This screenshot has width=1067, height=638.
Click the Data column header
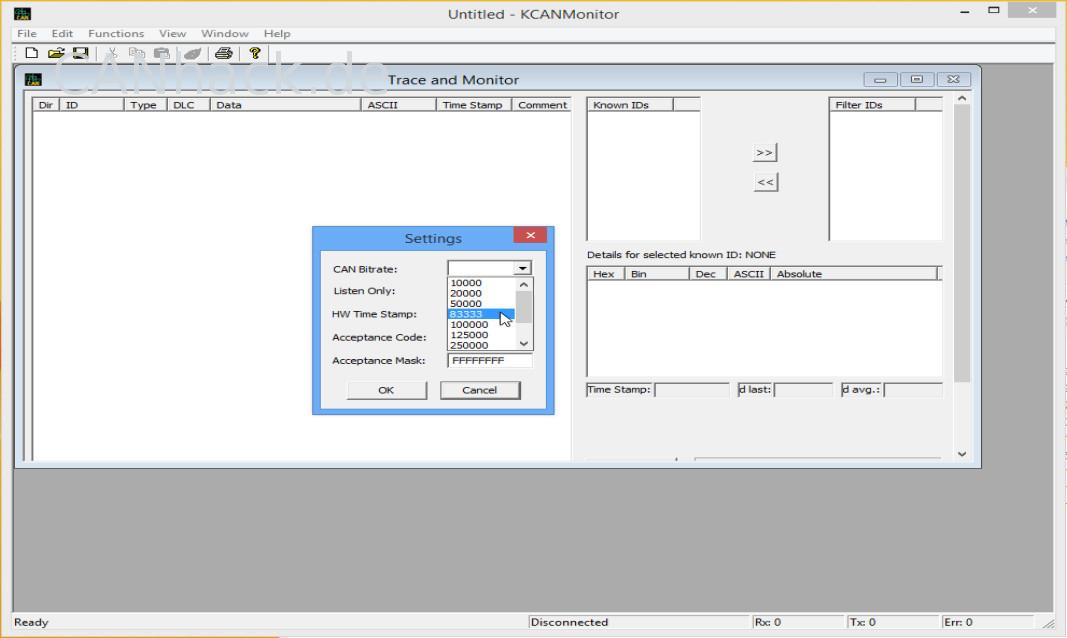(285, 105)
